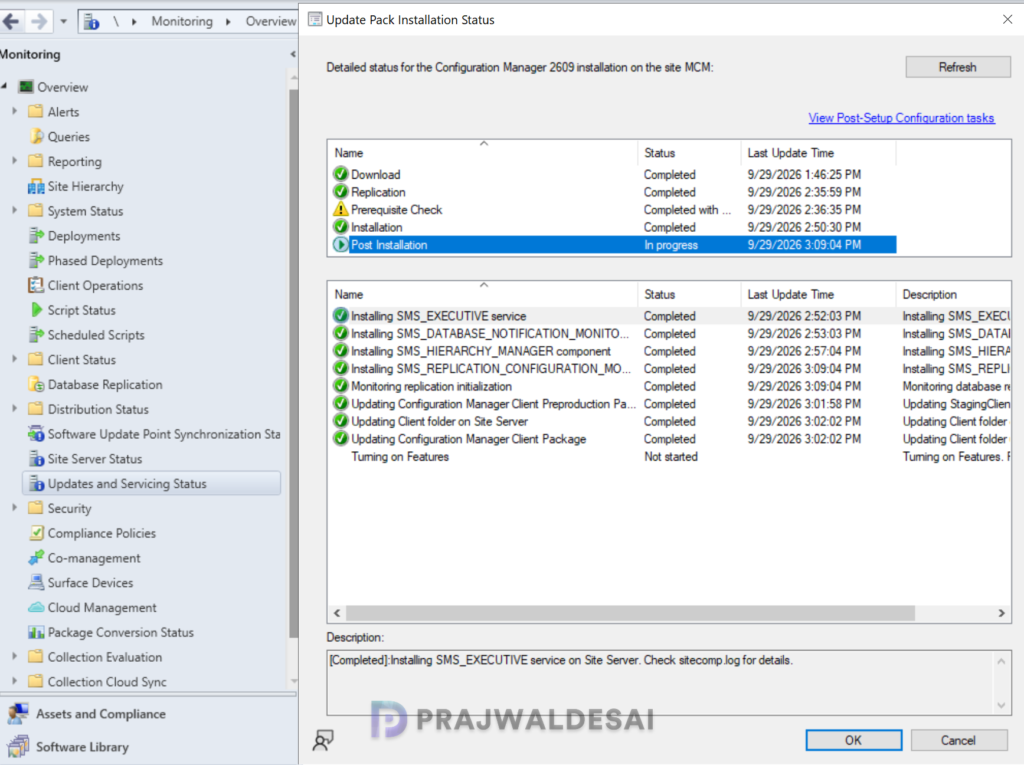Click horizontal scrollbar thumb in task list

(630, 613)
